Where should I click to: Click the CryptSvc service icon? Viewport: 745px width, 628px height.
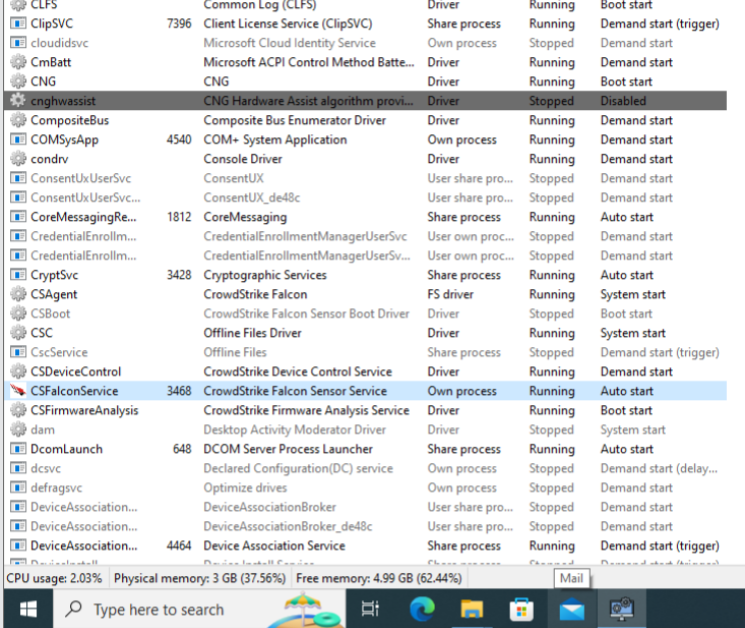(18, 275)
